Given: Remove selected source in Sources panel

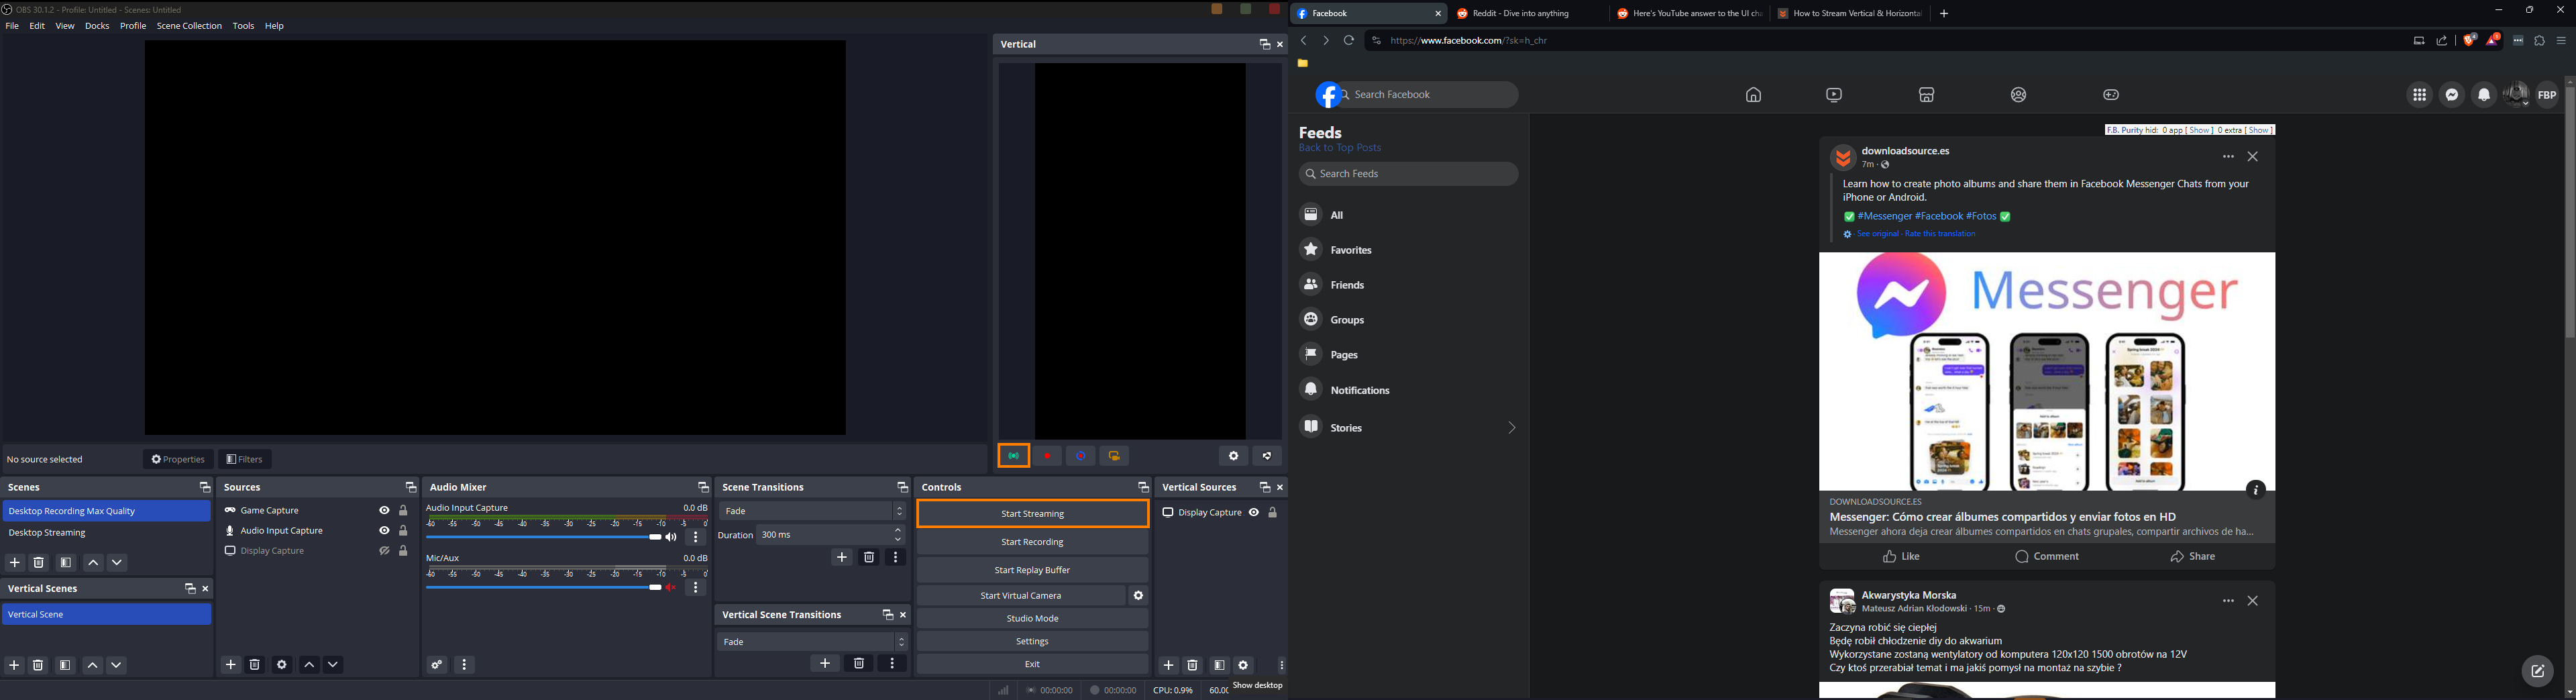Looking at the screenshot, I should (255, 665).
